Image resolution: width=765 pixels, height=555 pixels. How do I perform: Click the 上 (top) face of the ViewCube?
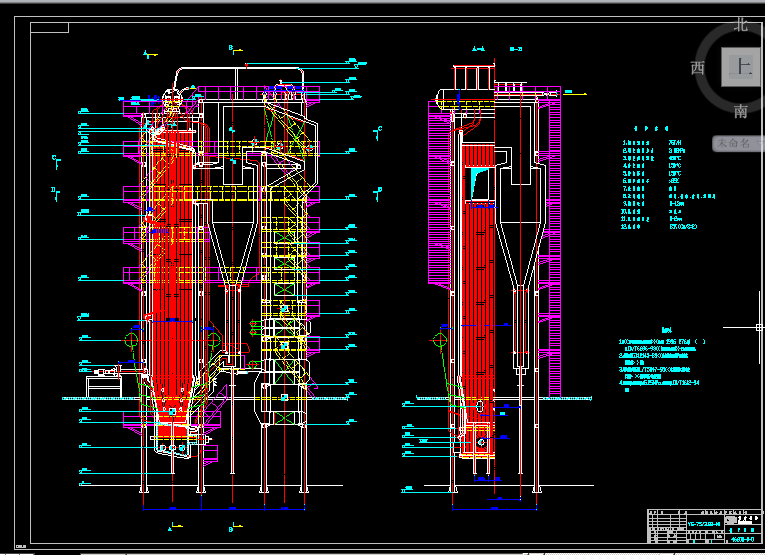click(x=741, y=68)
